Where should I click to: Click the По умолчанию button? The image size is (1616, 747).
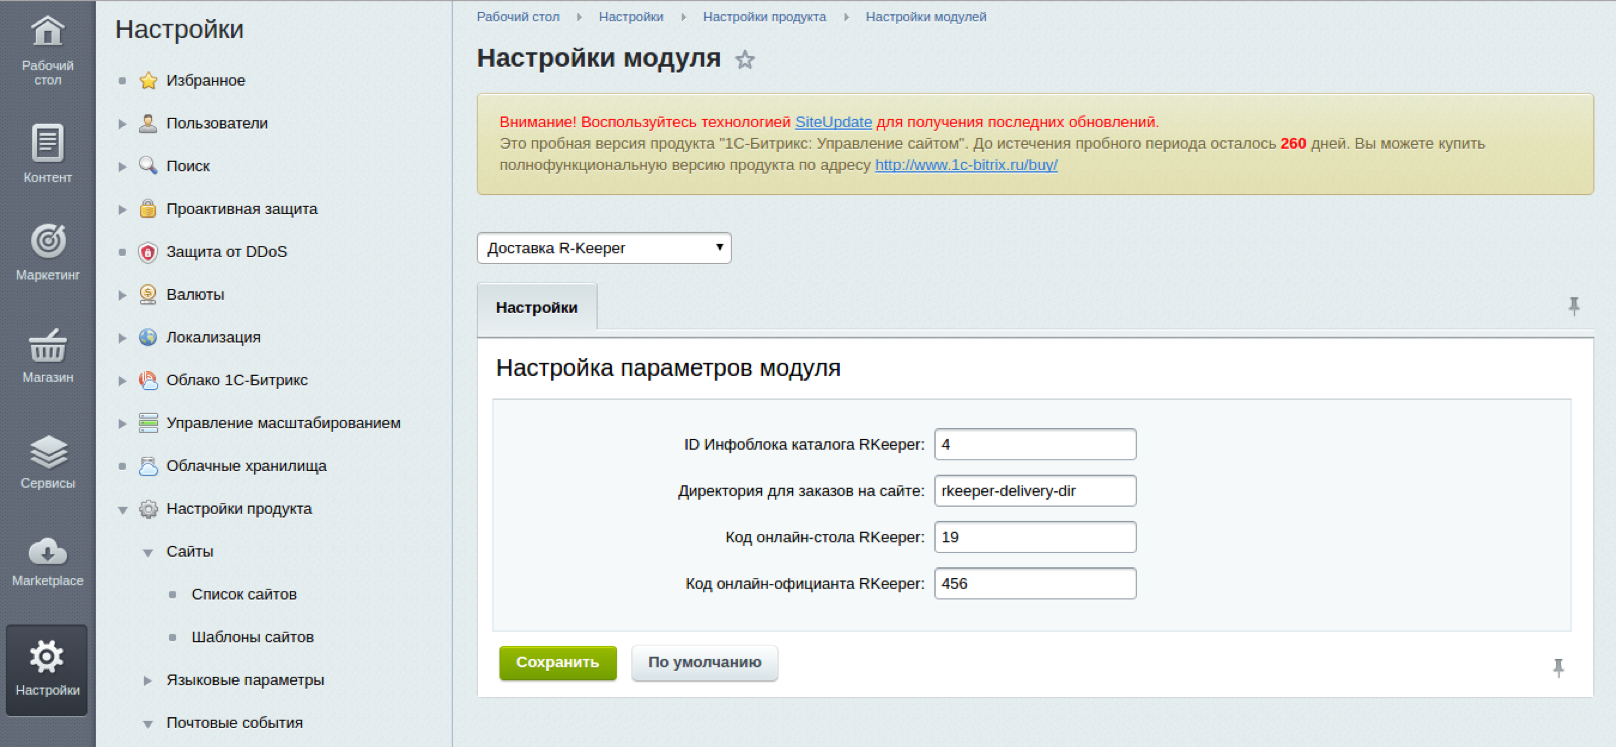[705, 662]
